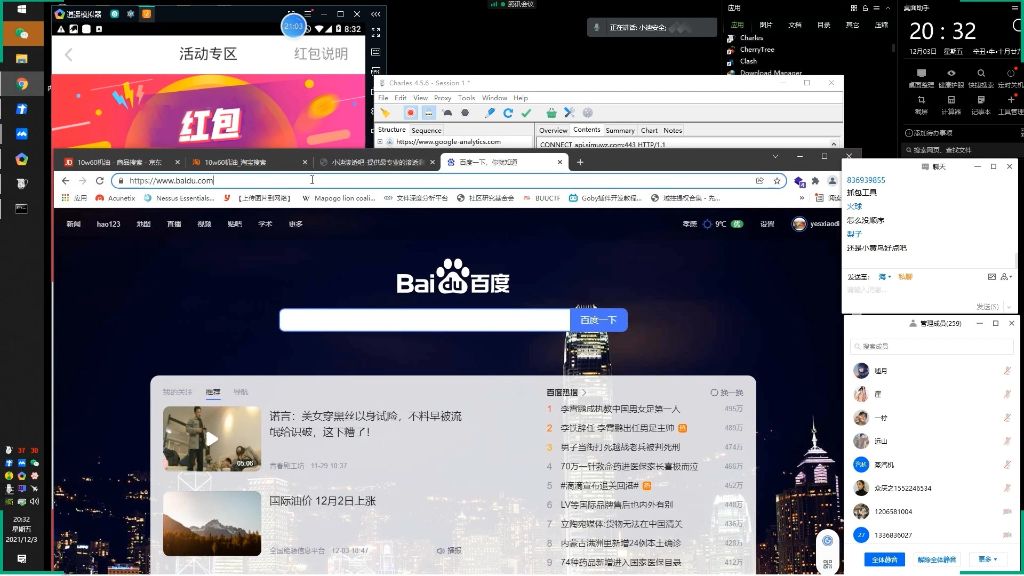Refresh hot search list with 换一换
The image size is (1024, 576).
[x=727, y=392]
